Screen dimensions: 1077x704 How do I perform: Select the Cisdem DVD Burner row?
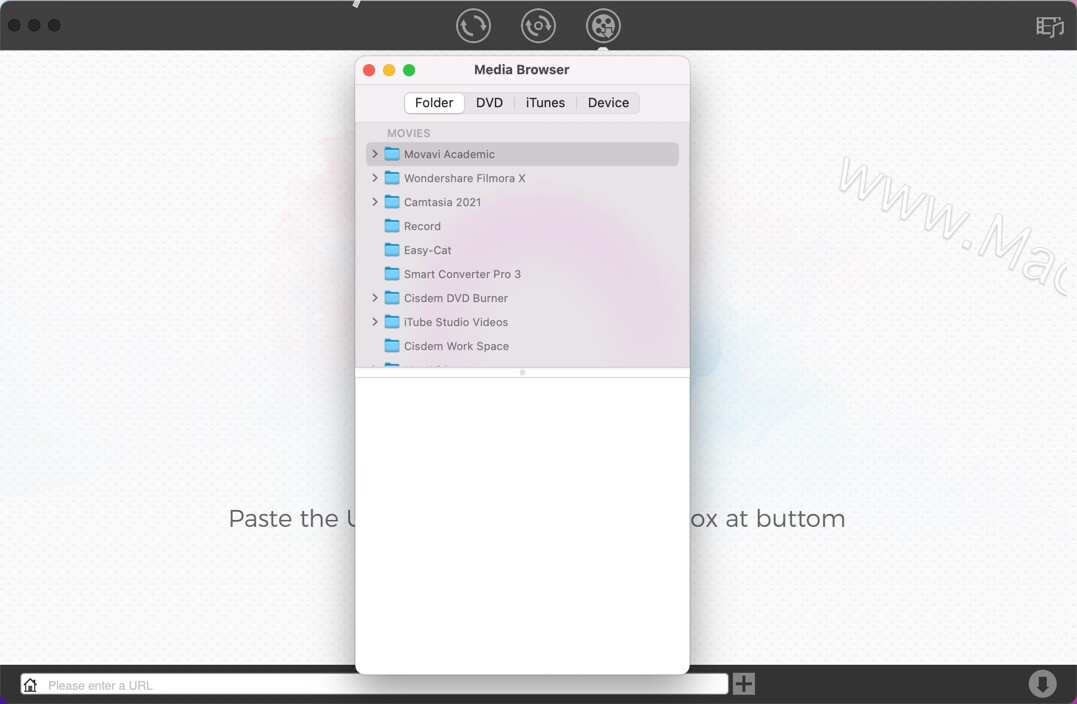[x=522, y=298]
